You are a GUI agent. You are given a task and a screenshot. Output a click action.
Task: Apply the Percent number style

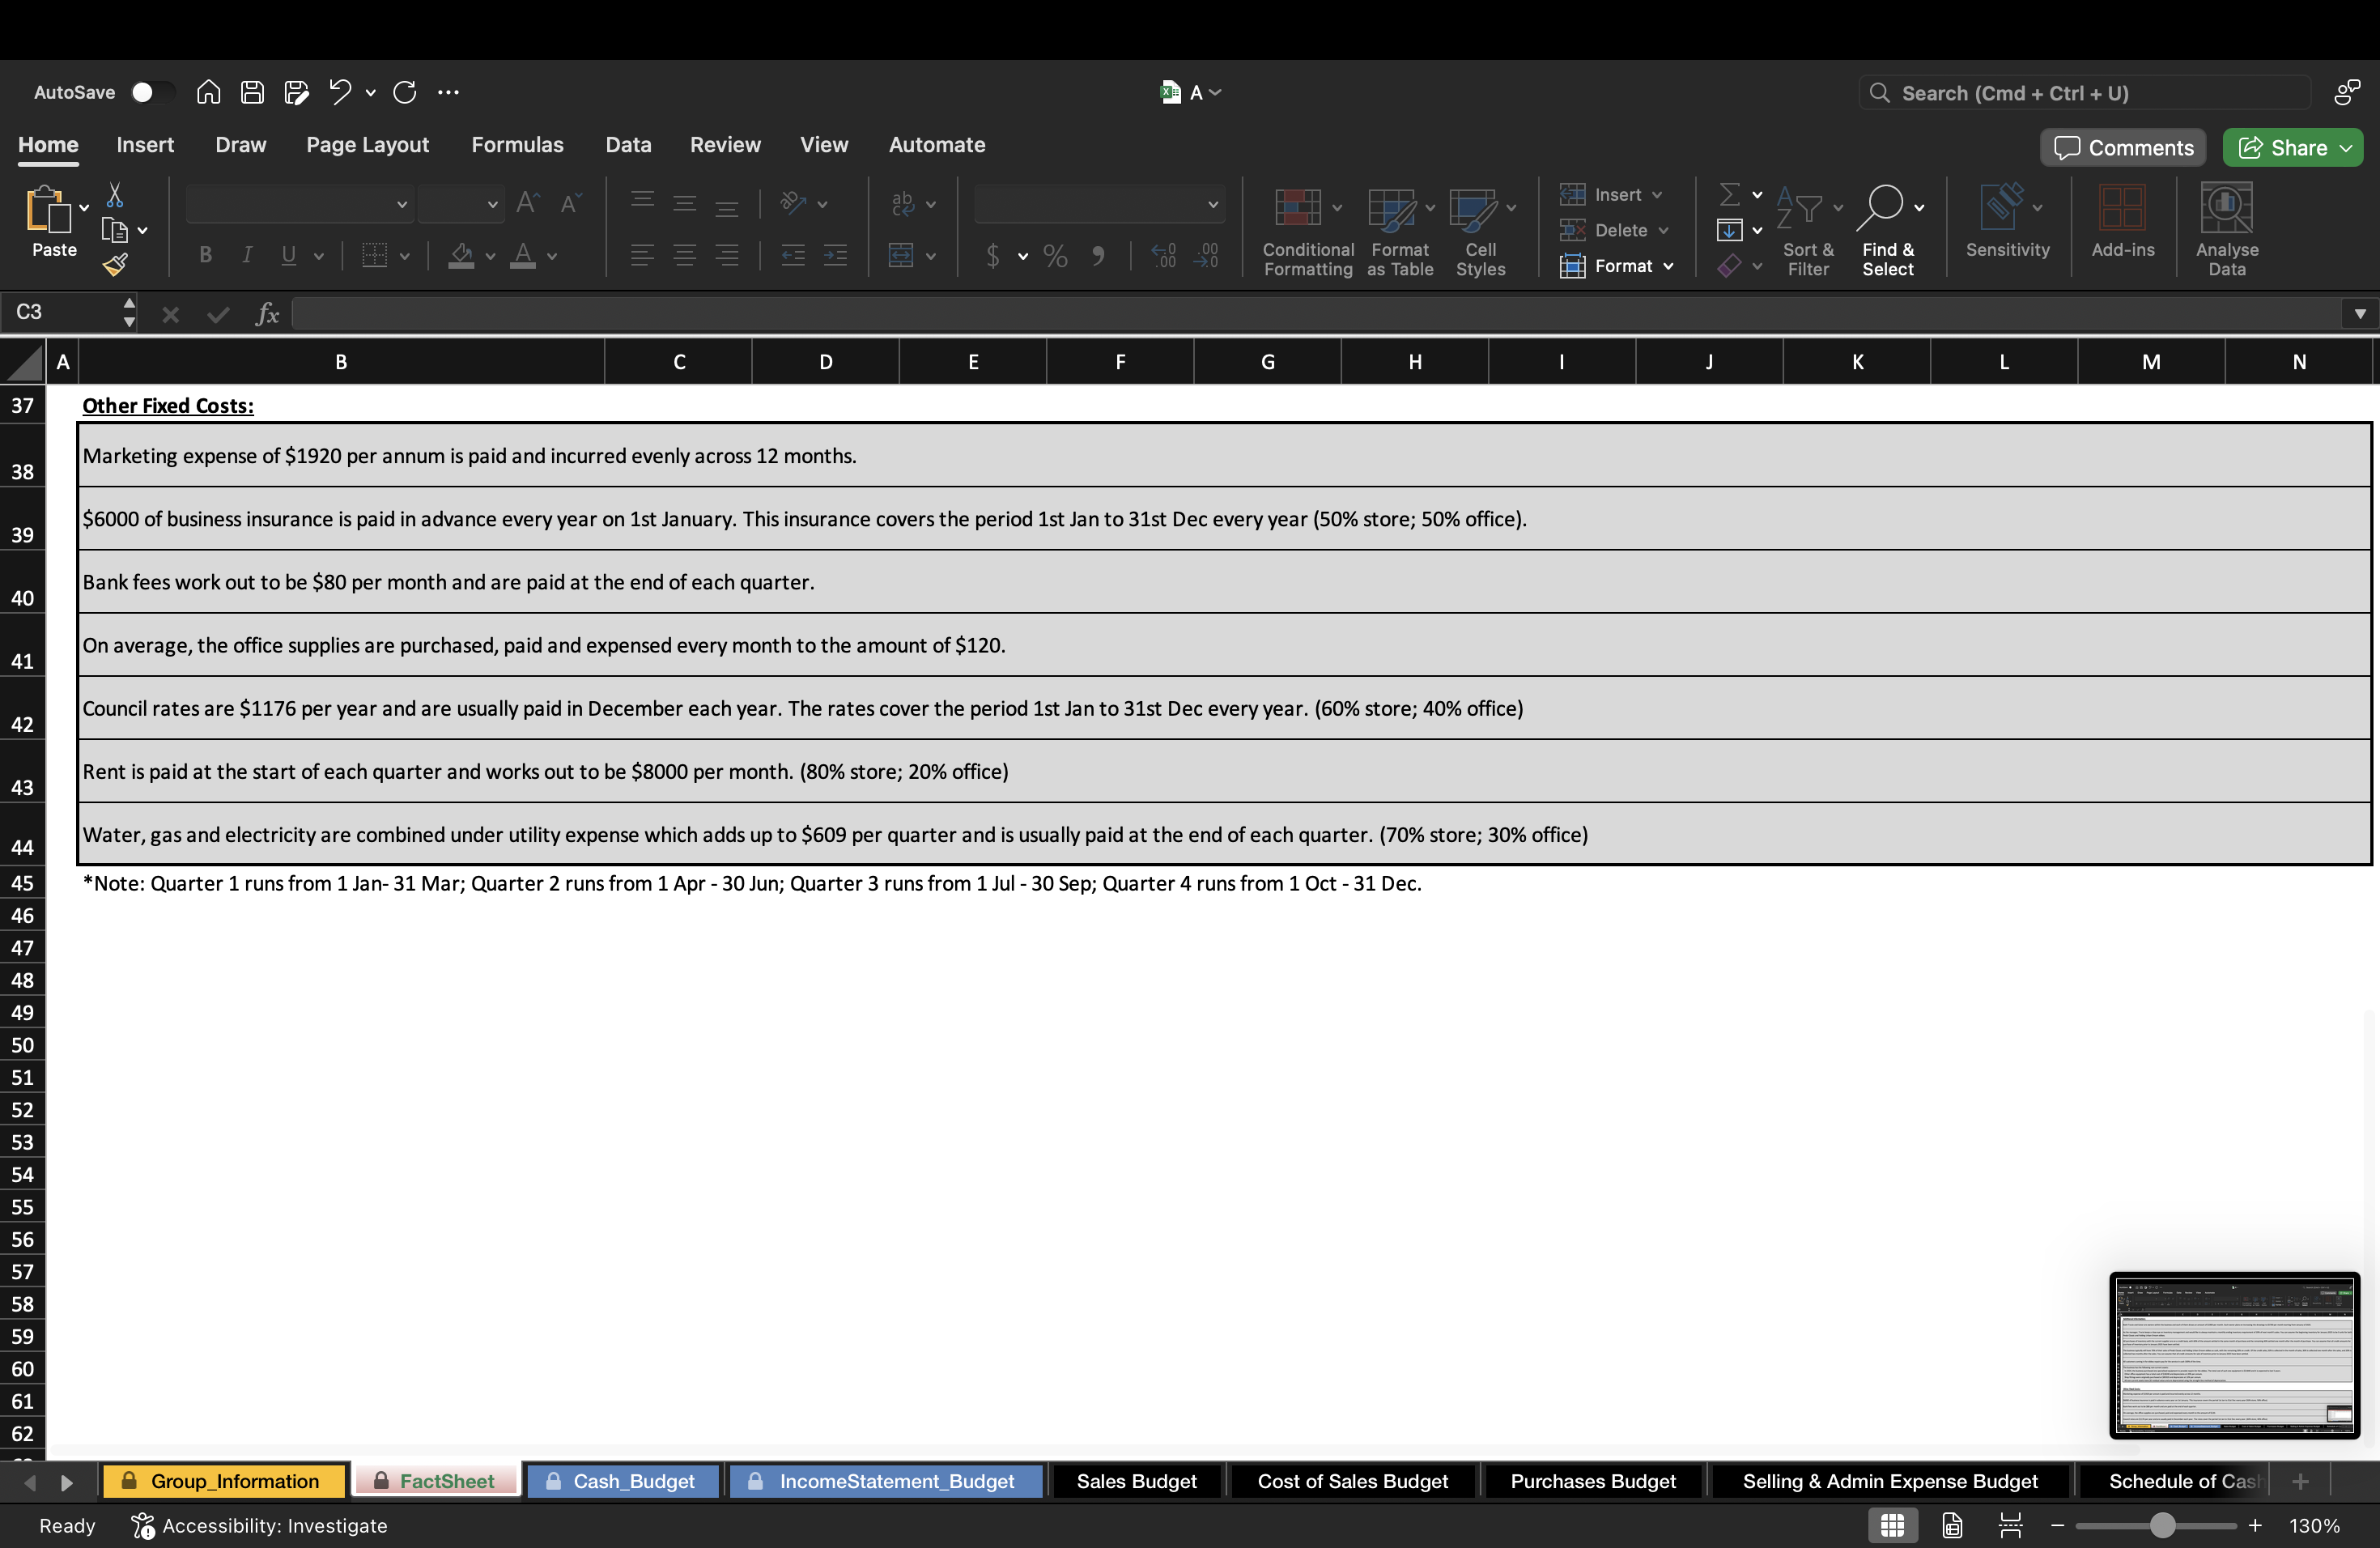point(1054,256)
